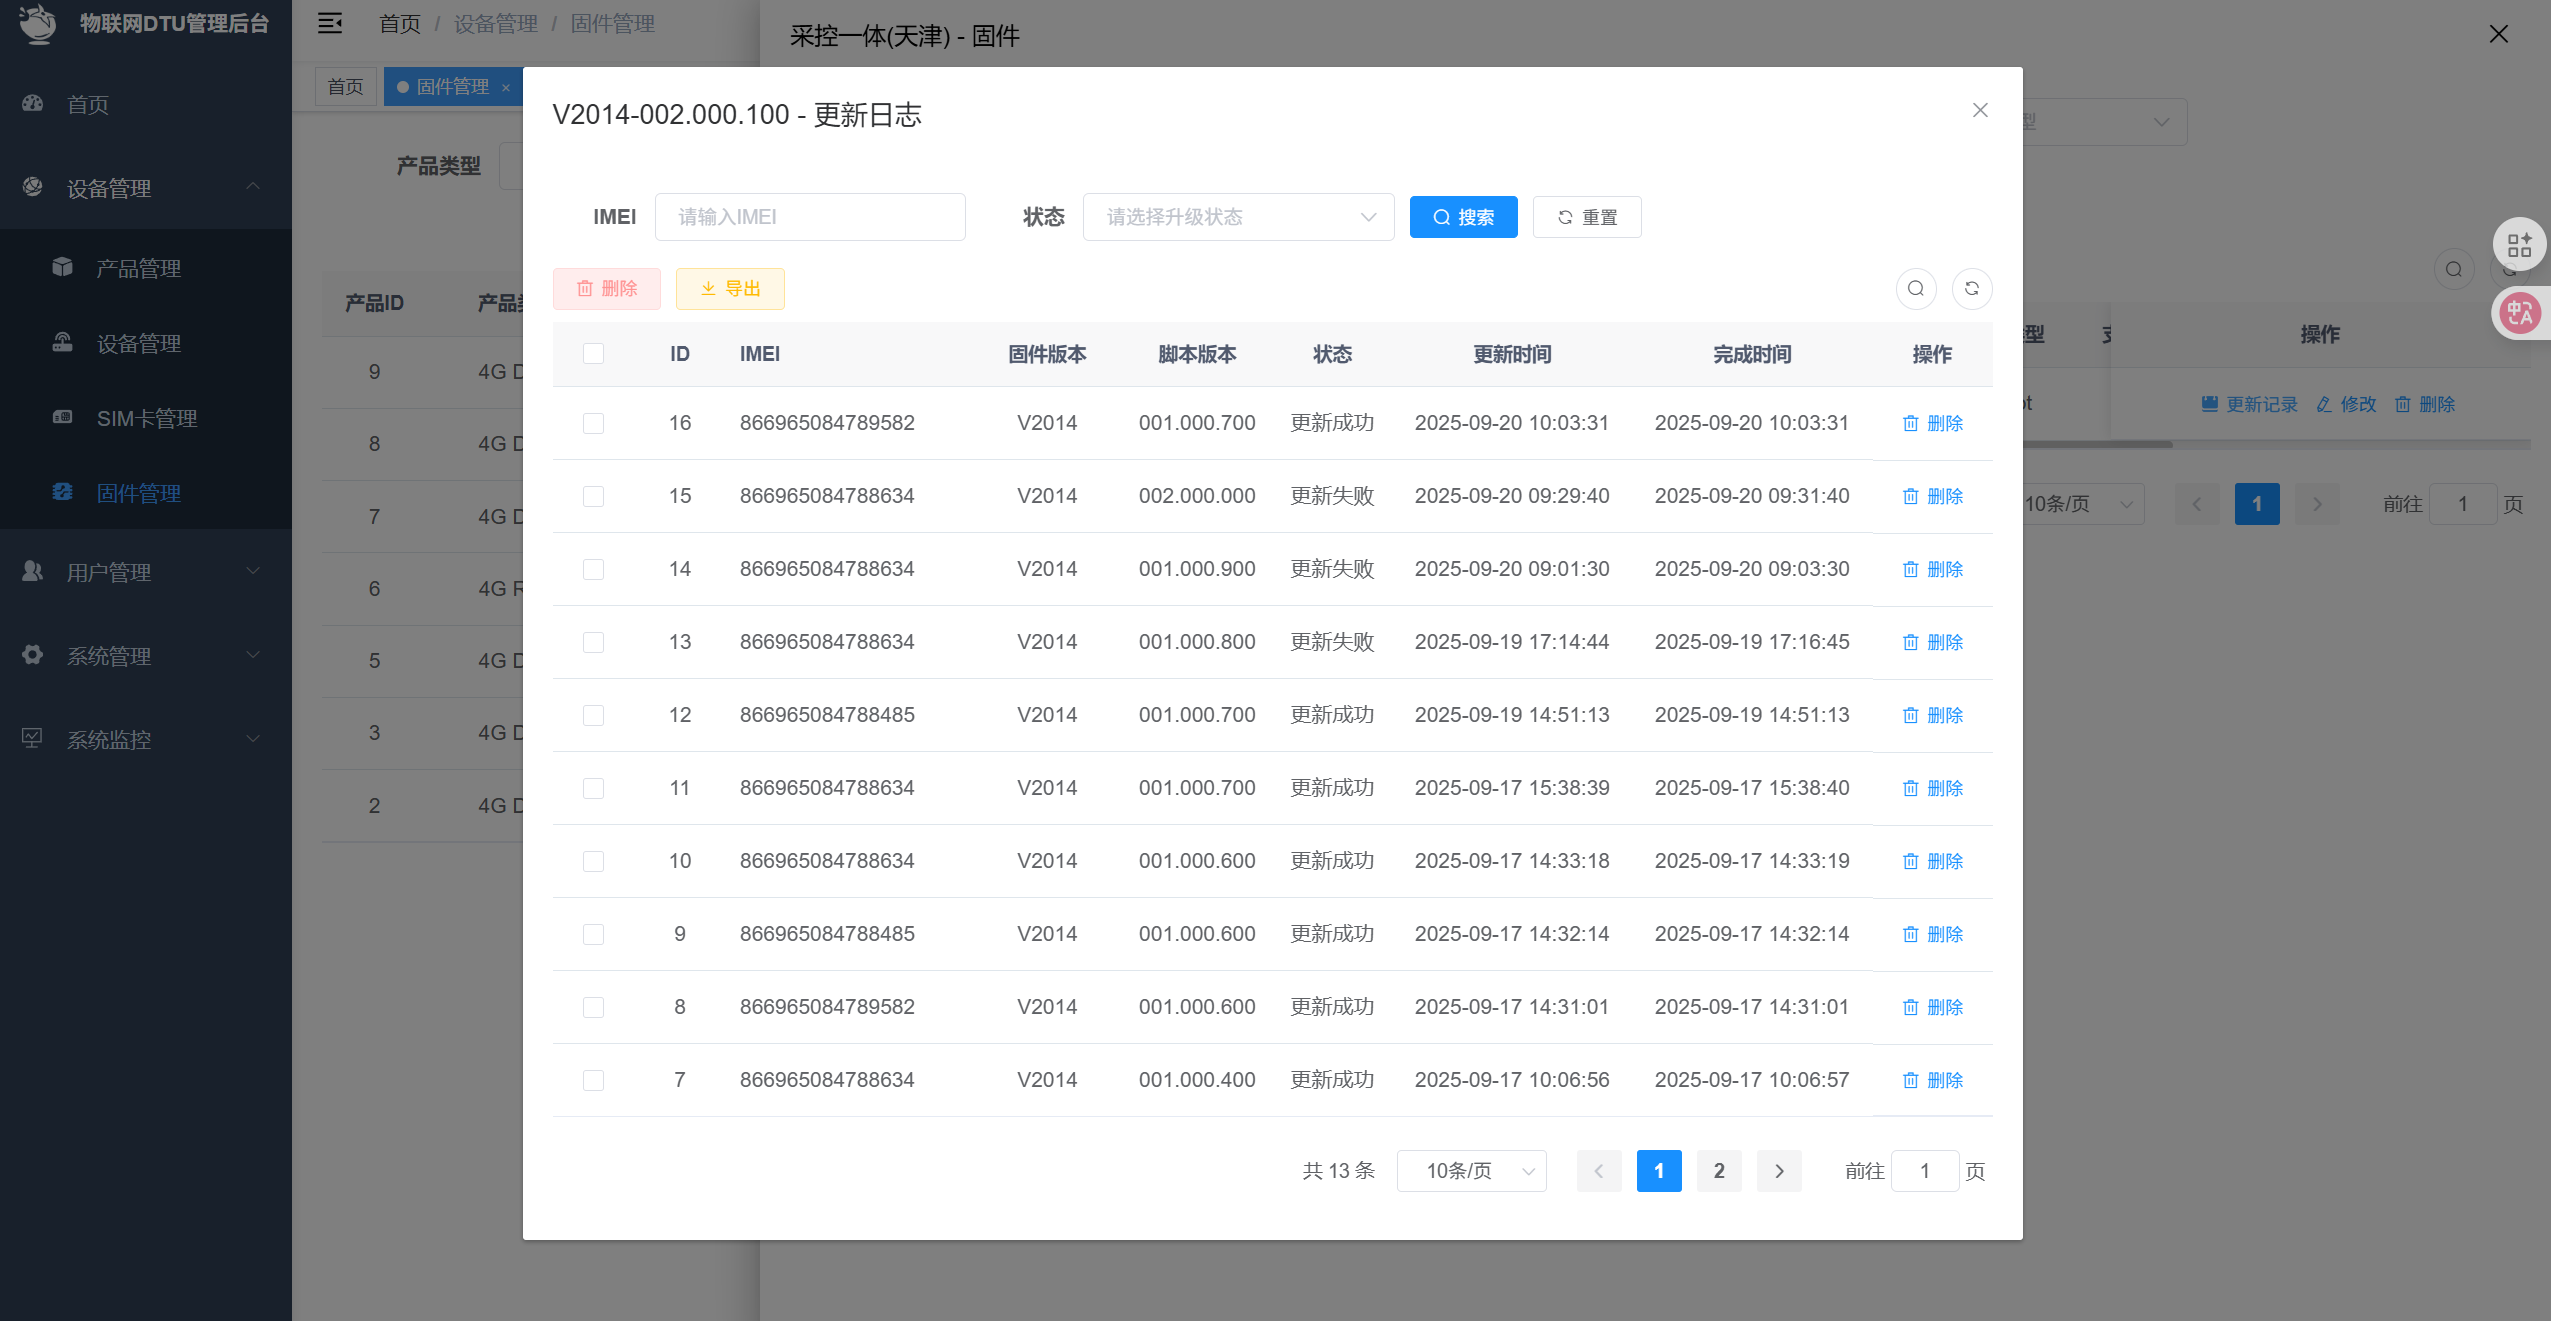The image size is (2551, 1321).
Task: Open 产品管理 menu item
Action: pyautogui.click(x=146, y=267)
